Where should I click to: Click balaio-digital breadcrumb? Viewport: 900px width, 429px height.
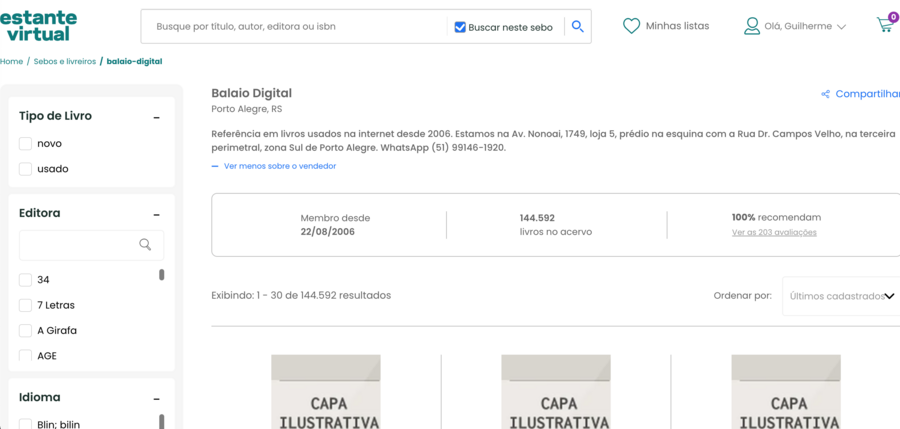134,61
